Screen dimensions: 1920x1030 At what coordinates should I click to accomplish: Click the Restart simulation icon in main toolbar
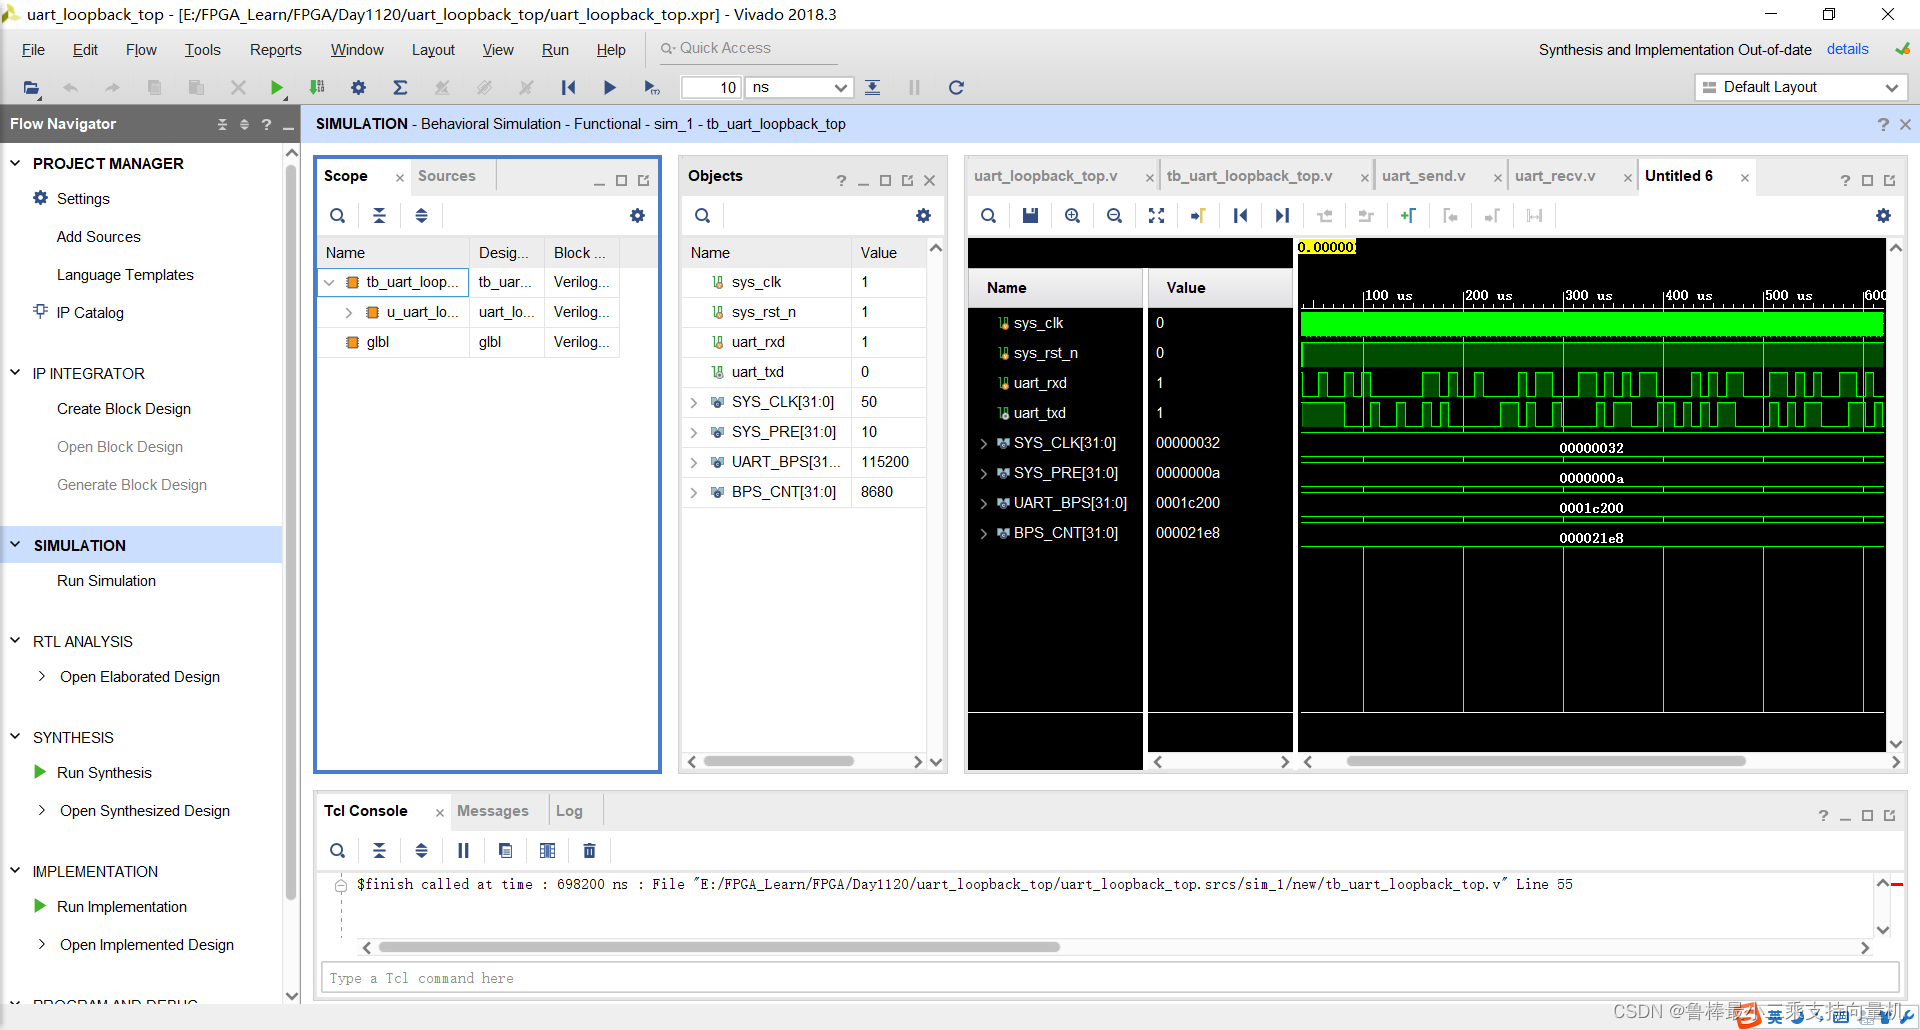pyautogui.click(x=568, y=88)
